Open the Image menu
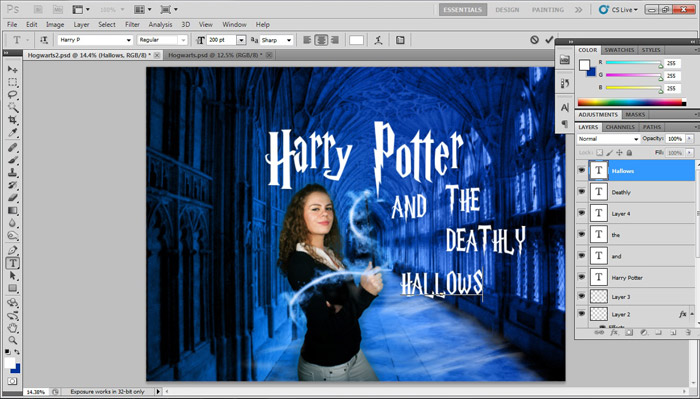This screenshot has width=700, height=399. (55, 25)
